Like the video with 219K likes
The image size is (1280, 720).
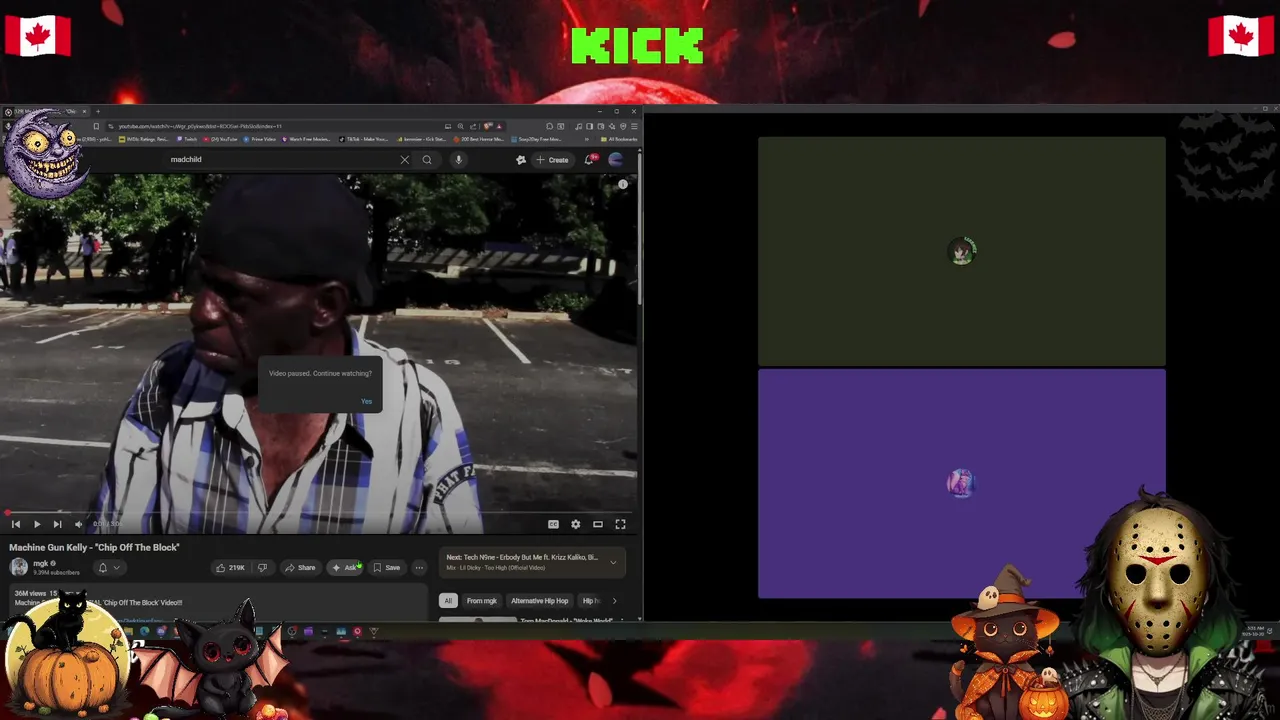[x=230, y=567]
